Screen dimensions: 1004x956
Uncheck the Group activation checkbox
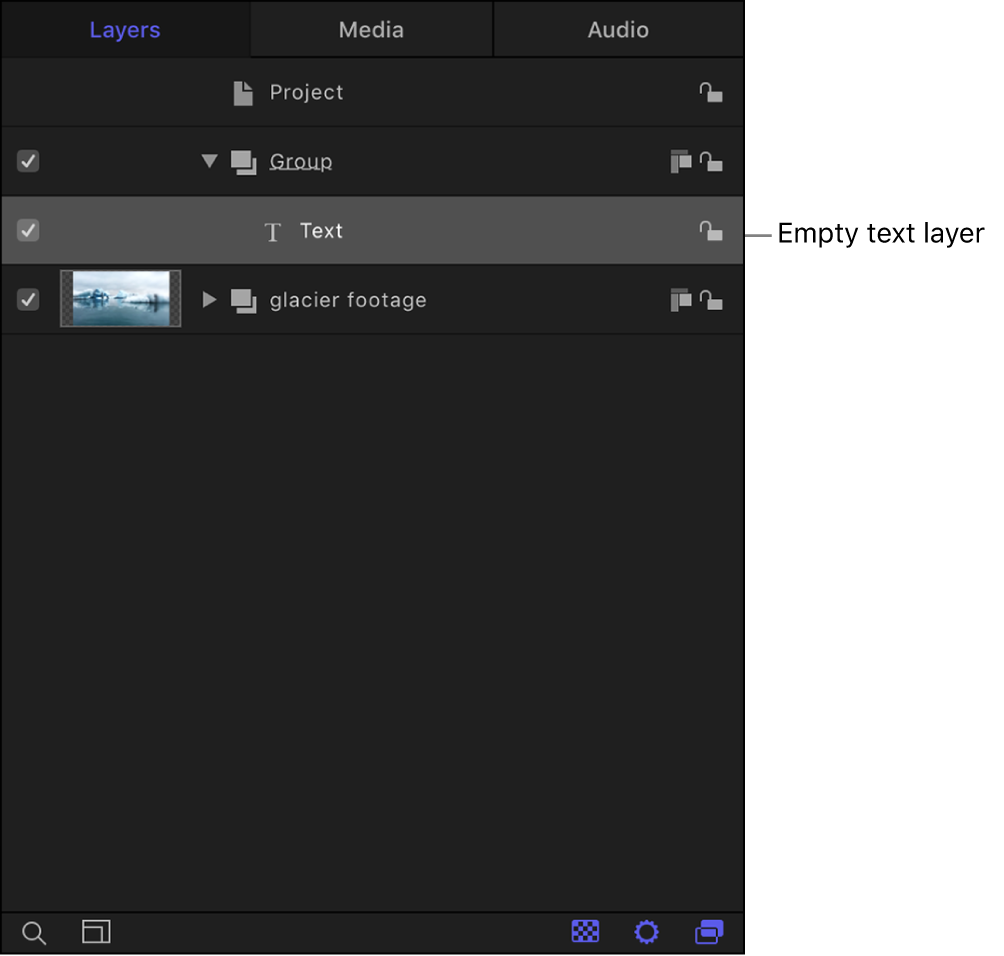click(28, 161)
